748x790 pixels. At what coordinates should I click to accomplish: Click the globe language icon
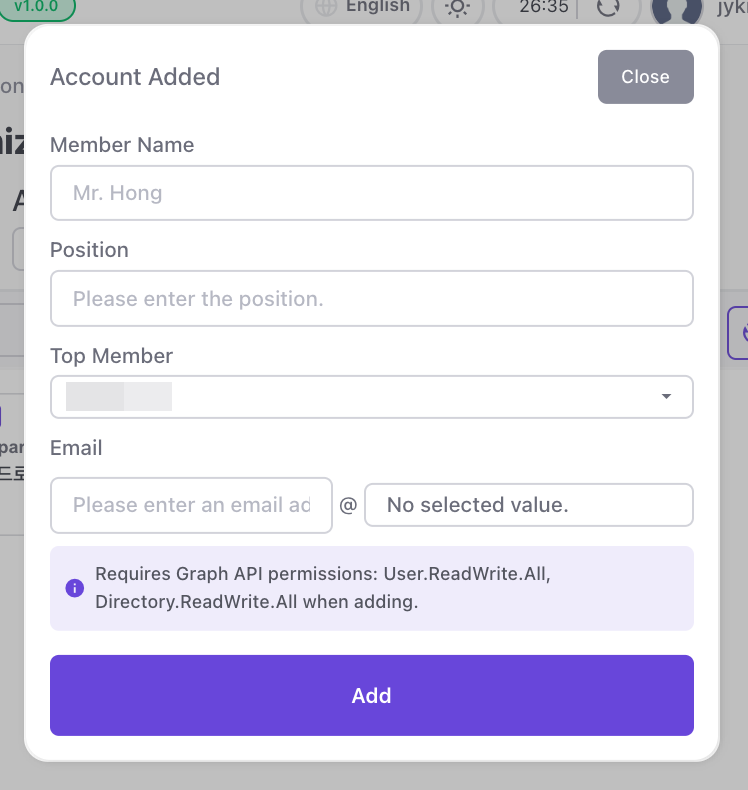pyautogui.click(x=326, y=7)
